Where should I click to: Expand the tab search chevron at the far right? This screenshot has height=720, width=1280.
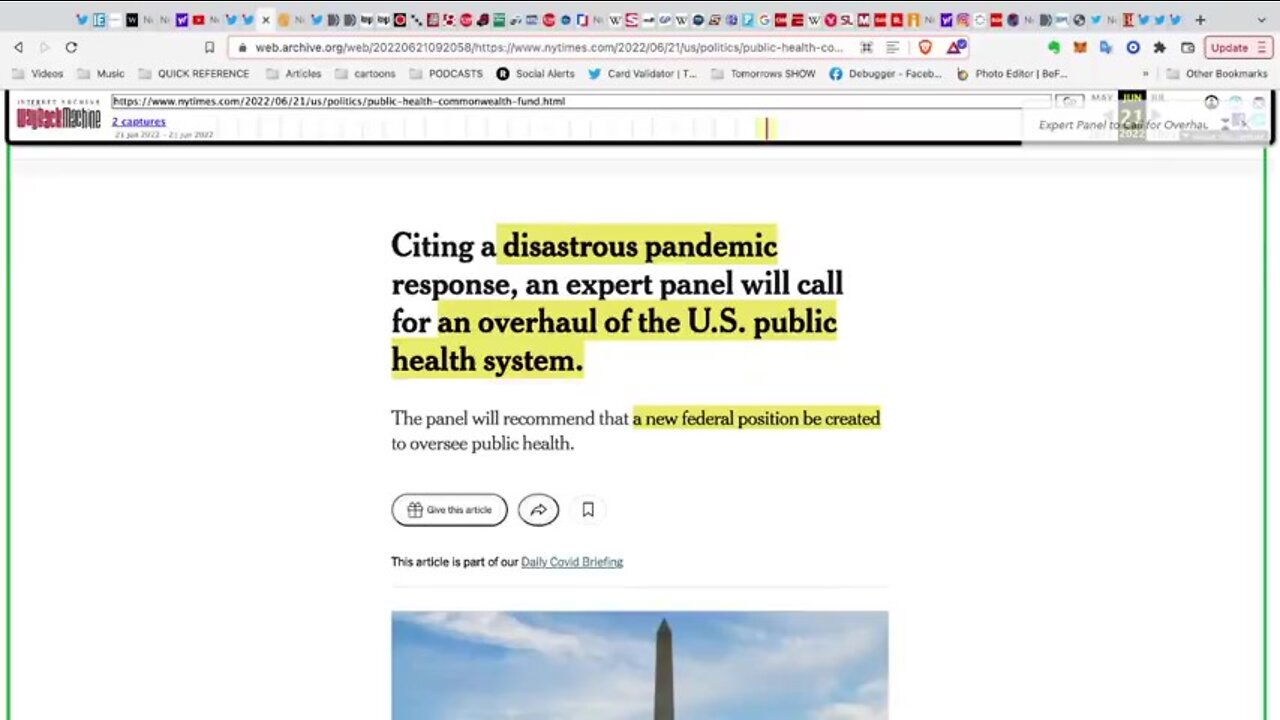tap(1260, 19)
